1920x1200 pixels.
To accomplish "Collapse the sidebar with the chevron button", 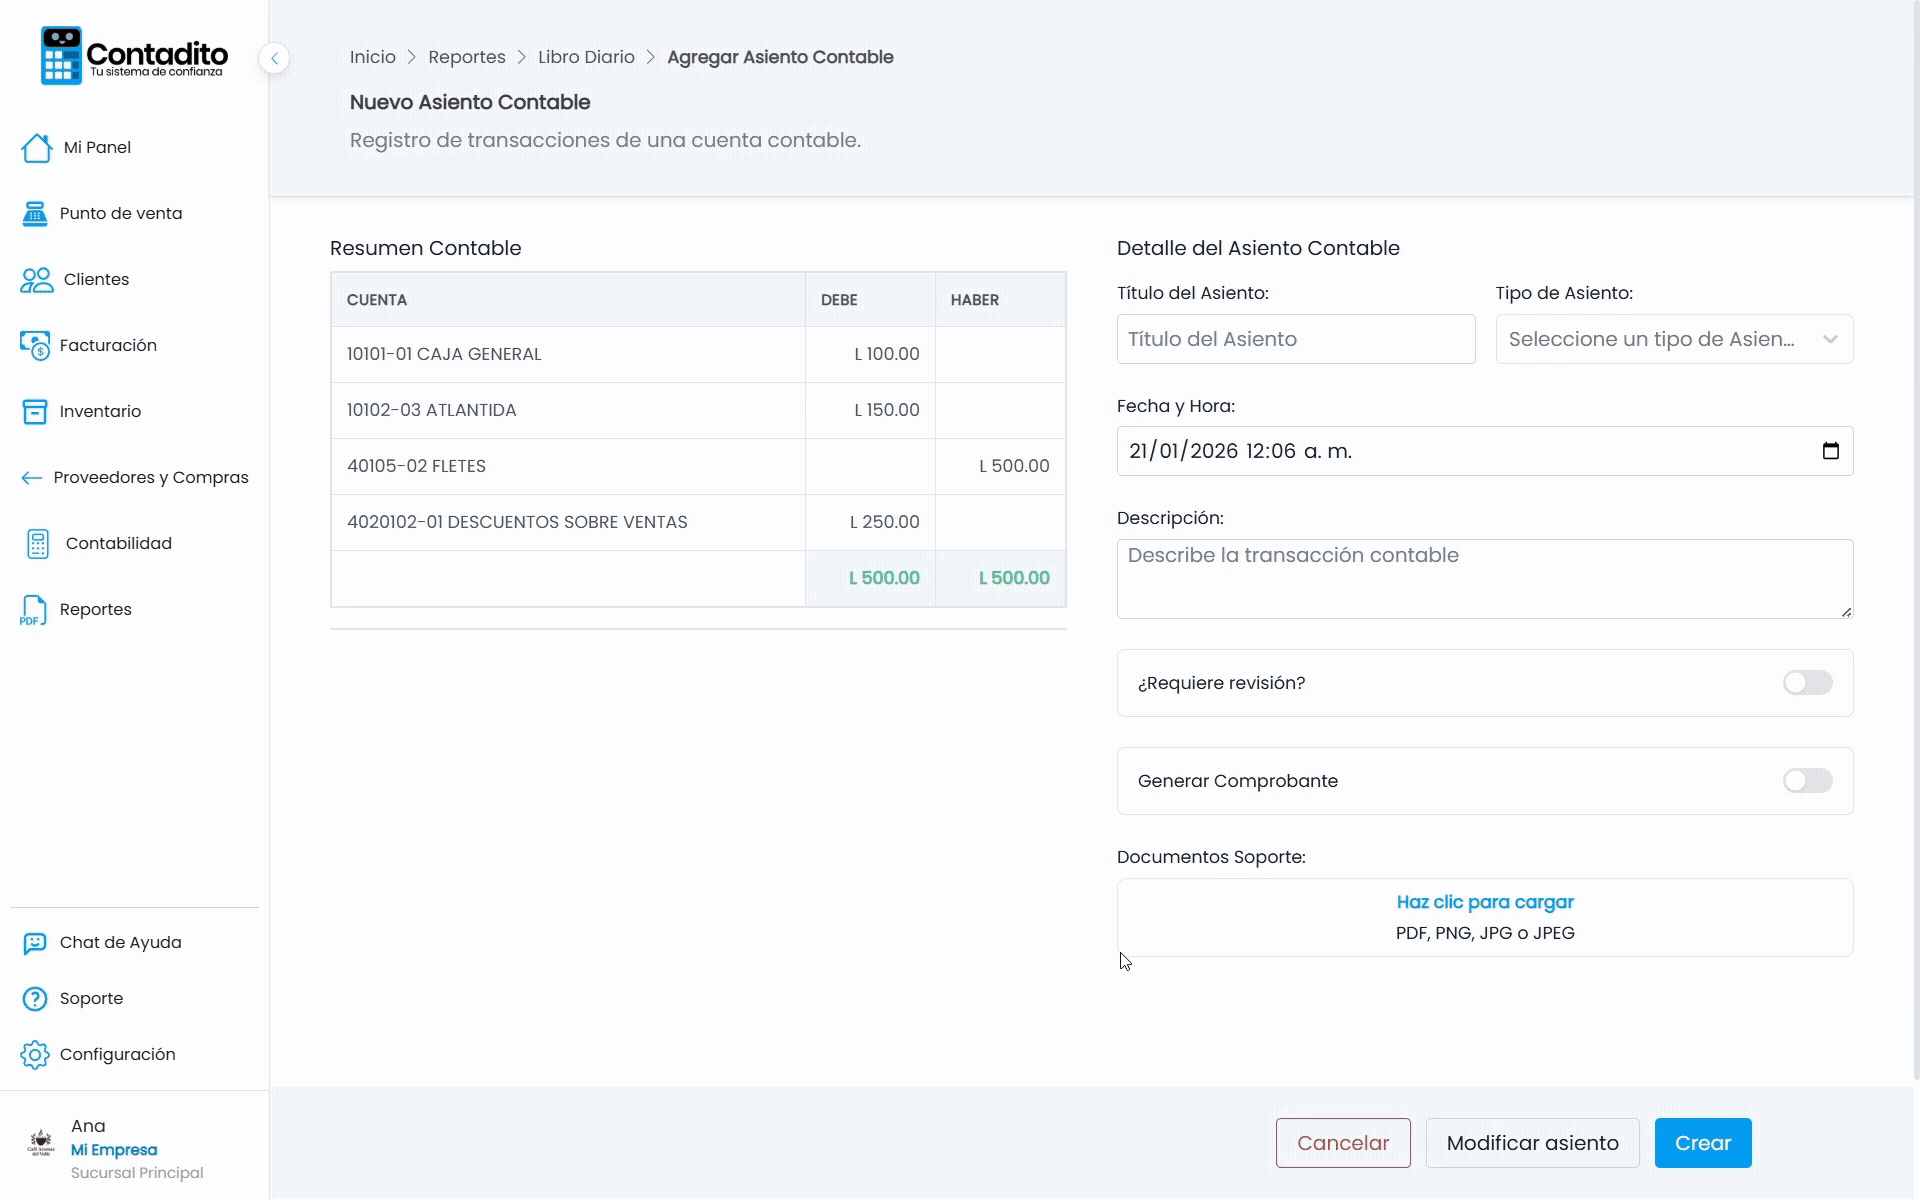I will 274,58.
